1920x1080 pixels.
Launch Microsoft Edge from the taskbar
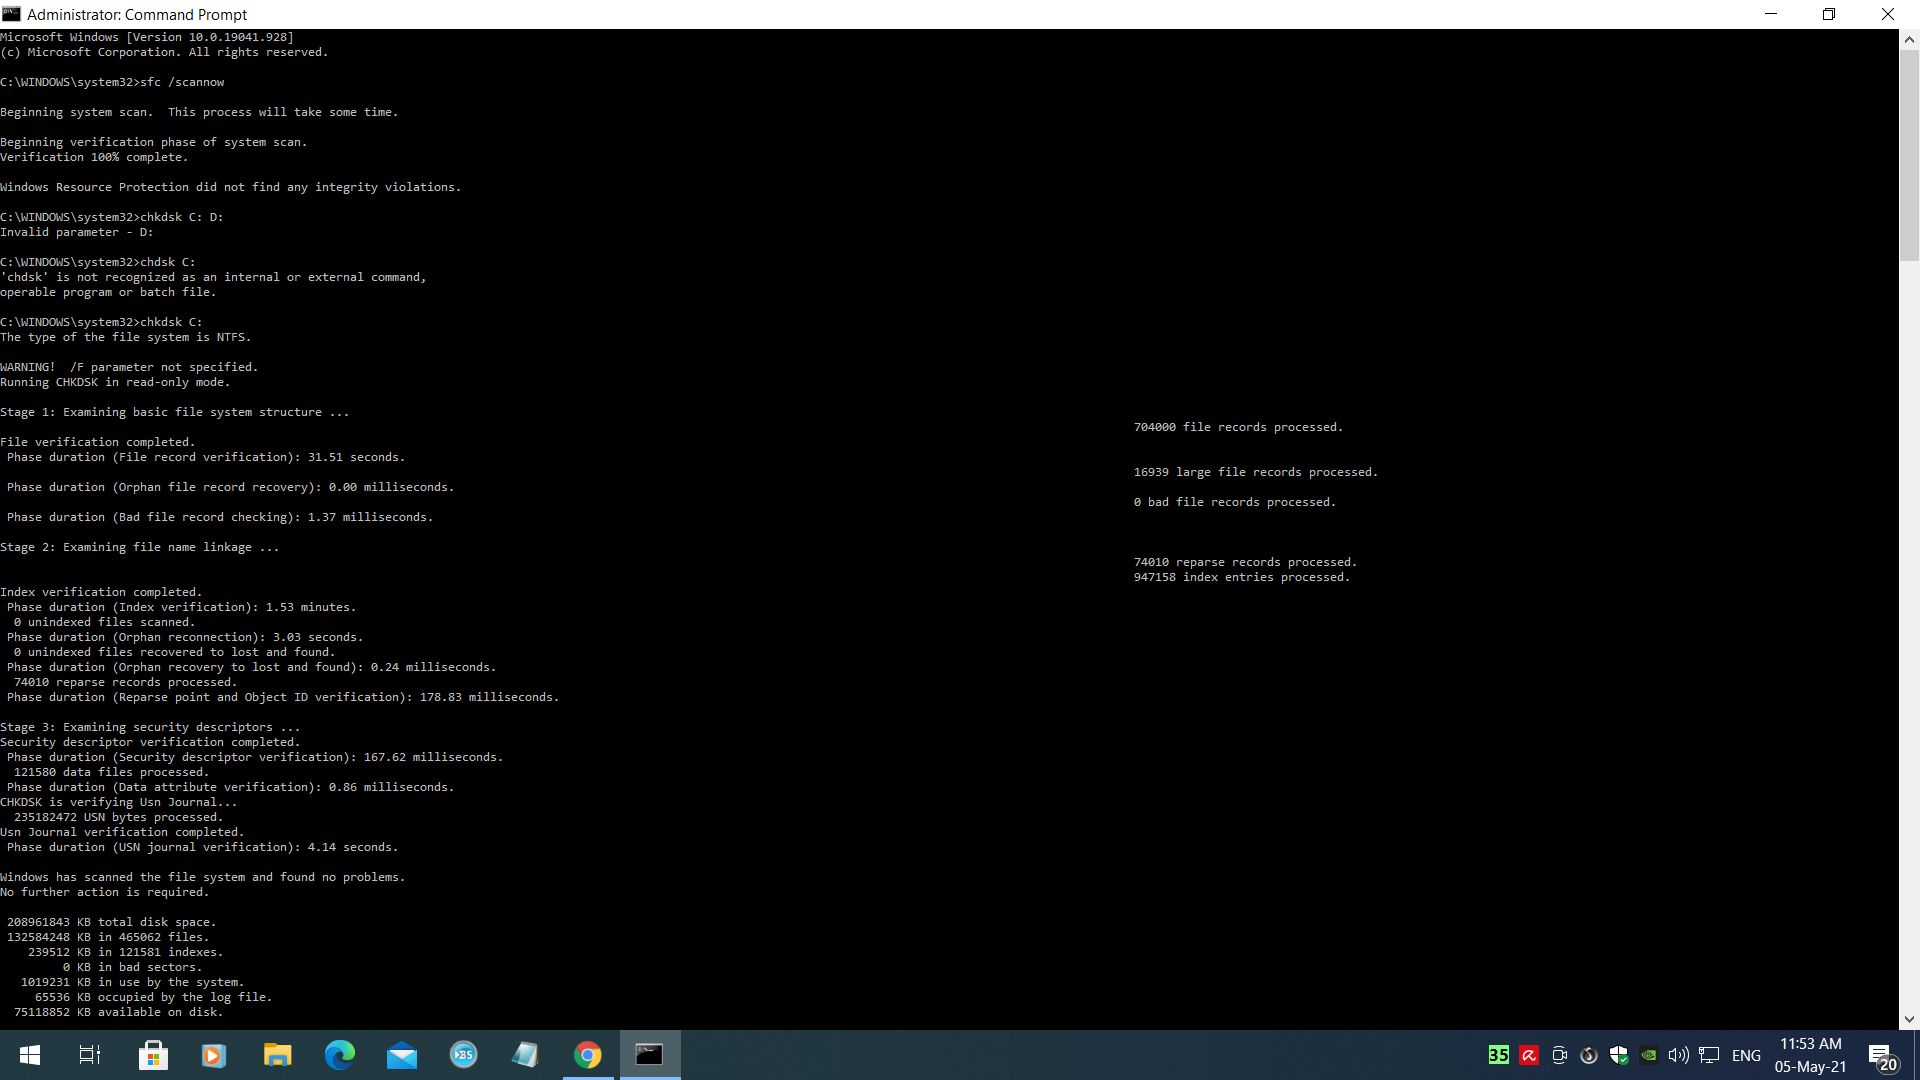point(340,1055)
